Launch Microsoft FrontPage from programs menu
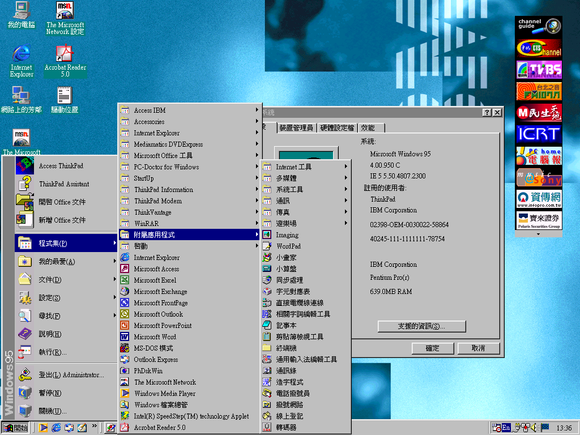Viewport: 580px width, 435px height. (189, 303)
